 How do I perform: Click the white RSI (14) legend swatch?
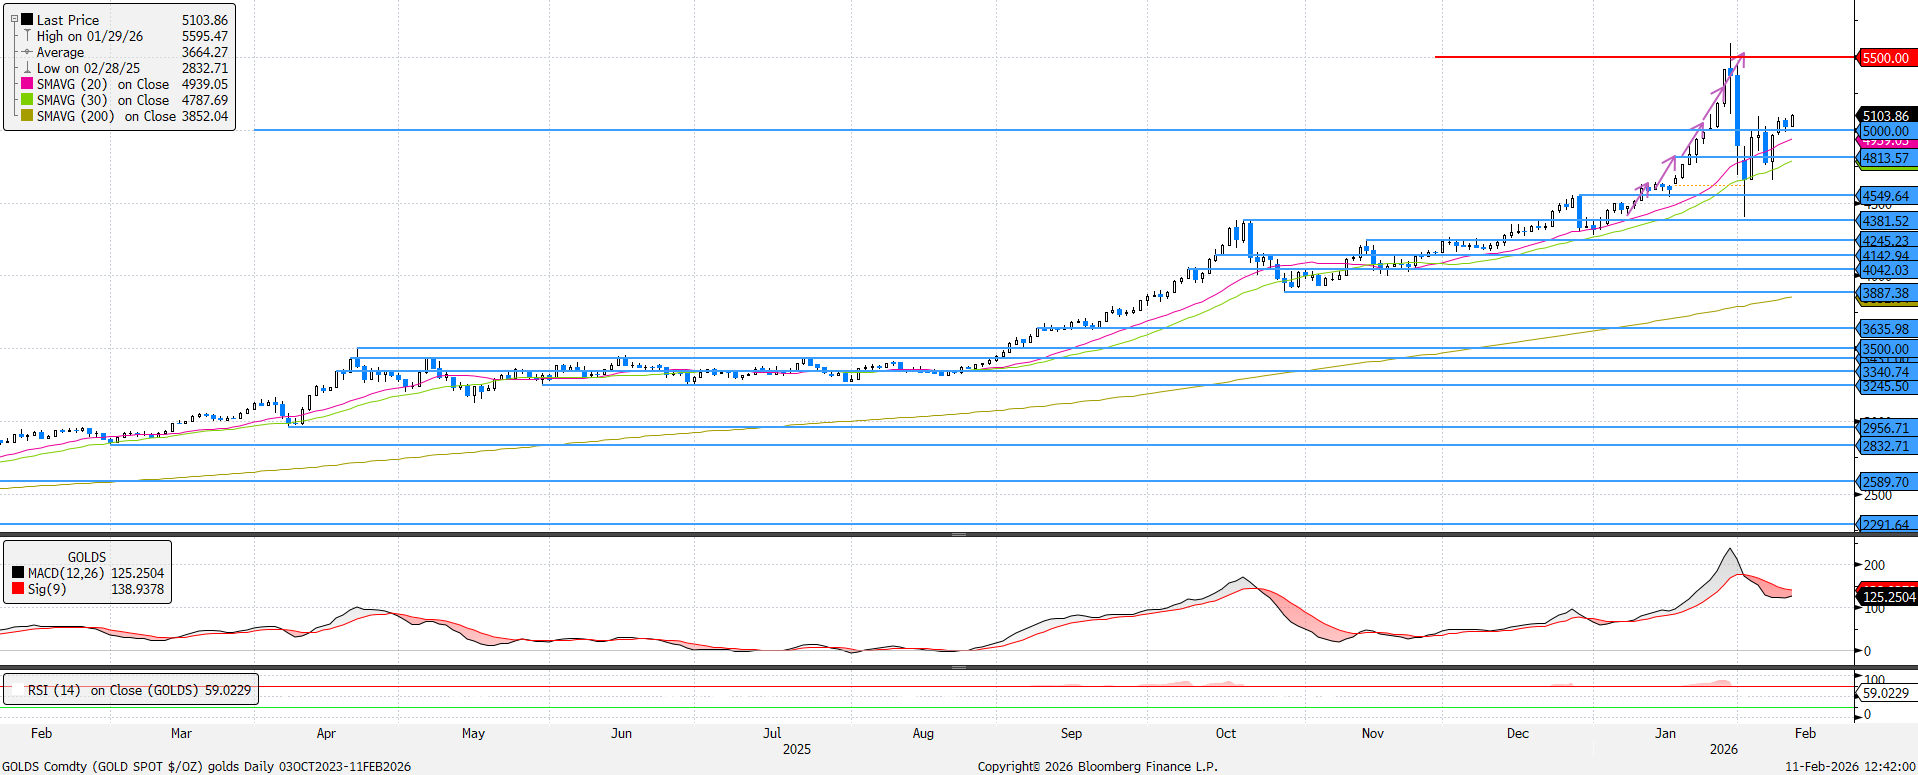click(18, 690)
